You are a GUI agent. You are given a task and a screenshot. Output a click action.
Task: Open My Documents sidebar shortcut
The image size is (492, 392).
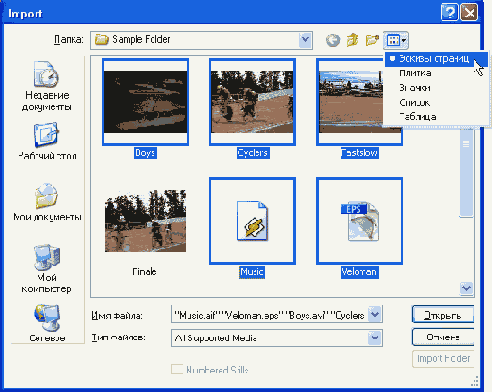click(x=47, y=202)
